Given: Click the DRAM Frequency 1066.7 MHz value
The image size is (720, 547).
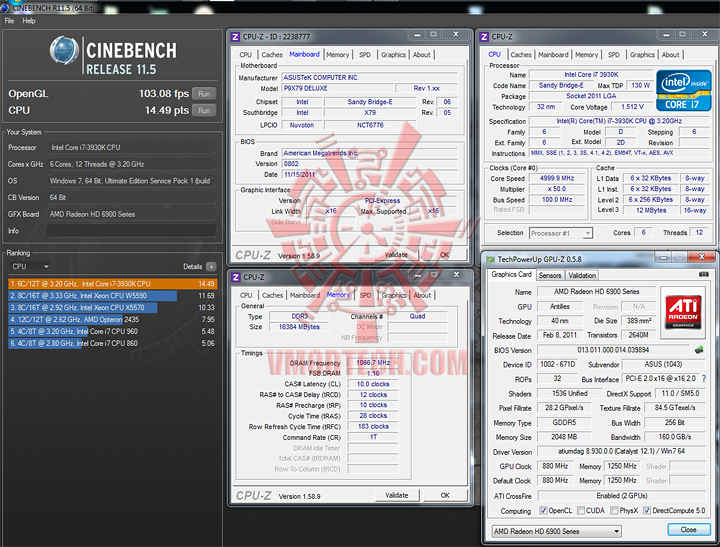Looking at the screenshot, I should tap(373, 363).
